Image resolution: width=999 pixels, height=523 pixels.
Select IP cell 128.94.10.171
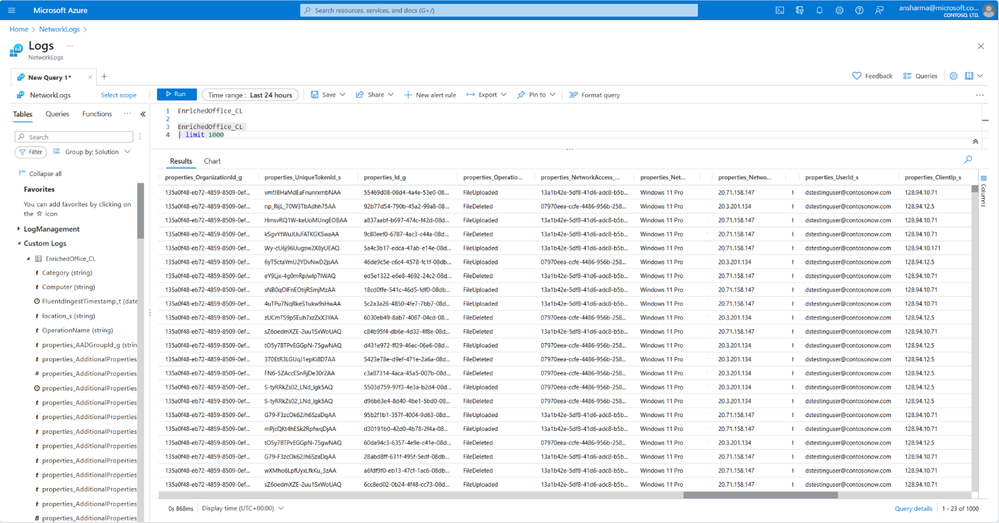(x=923, y=248)
